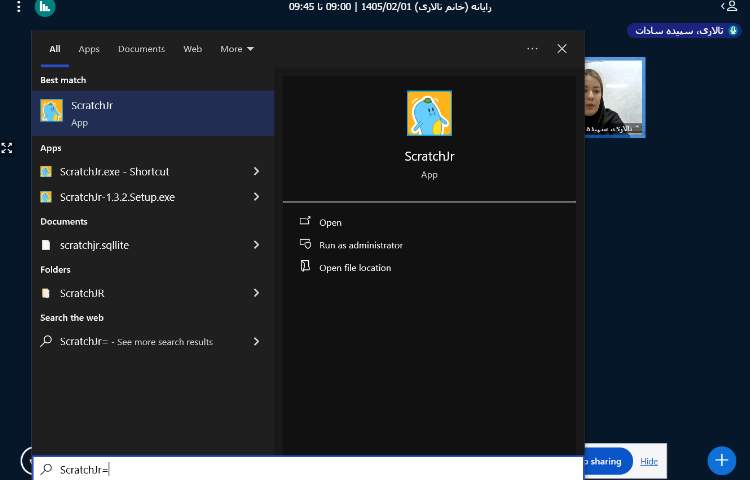Click 'See more search results' text
The height and width of the screenshot is (480, 750).
pyautogui.click(x=165, y=342)
